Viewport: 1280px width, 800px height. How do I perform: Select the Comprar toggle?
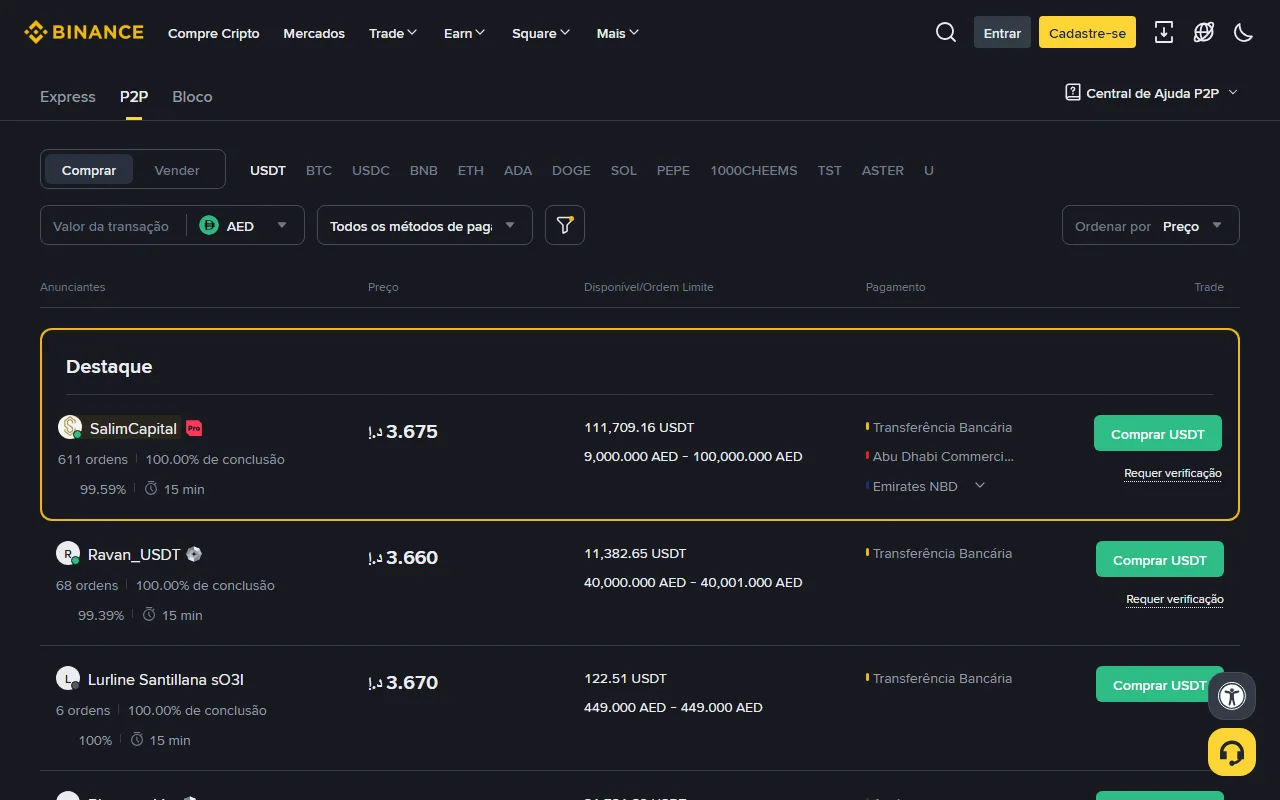89,170
